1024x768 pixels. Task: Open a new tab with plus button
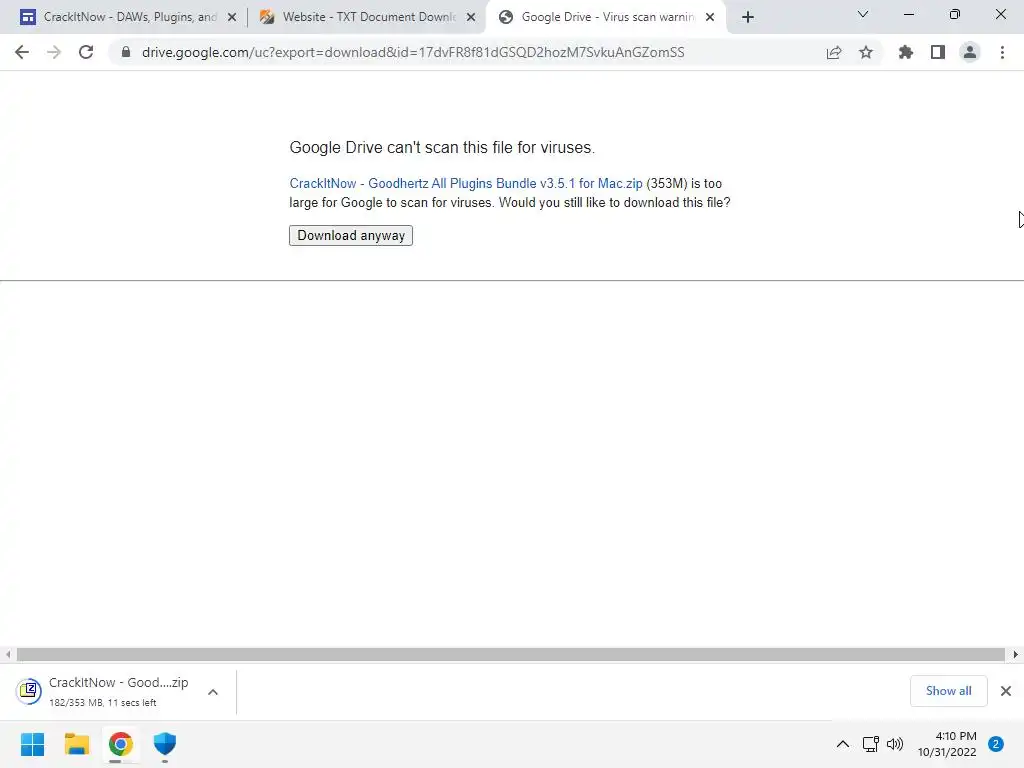click(x=748, y=17)
